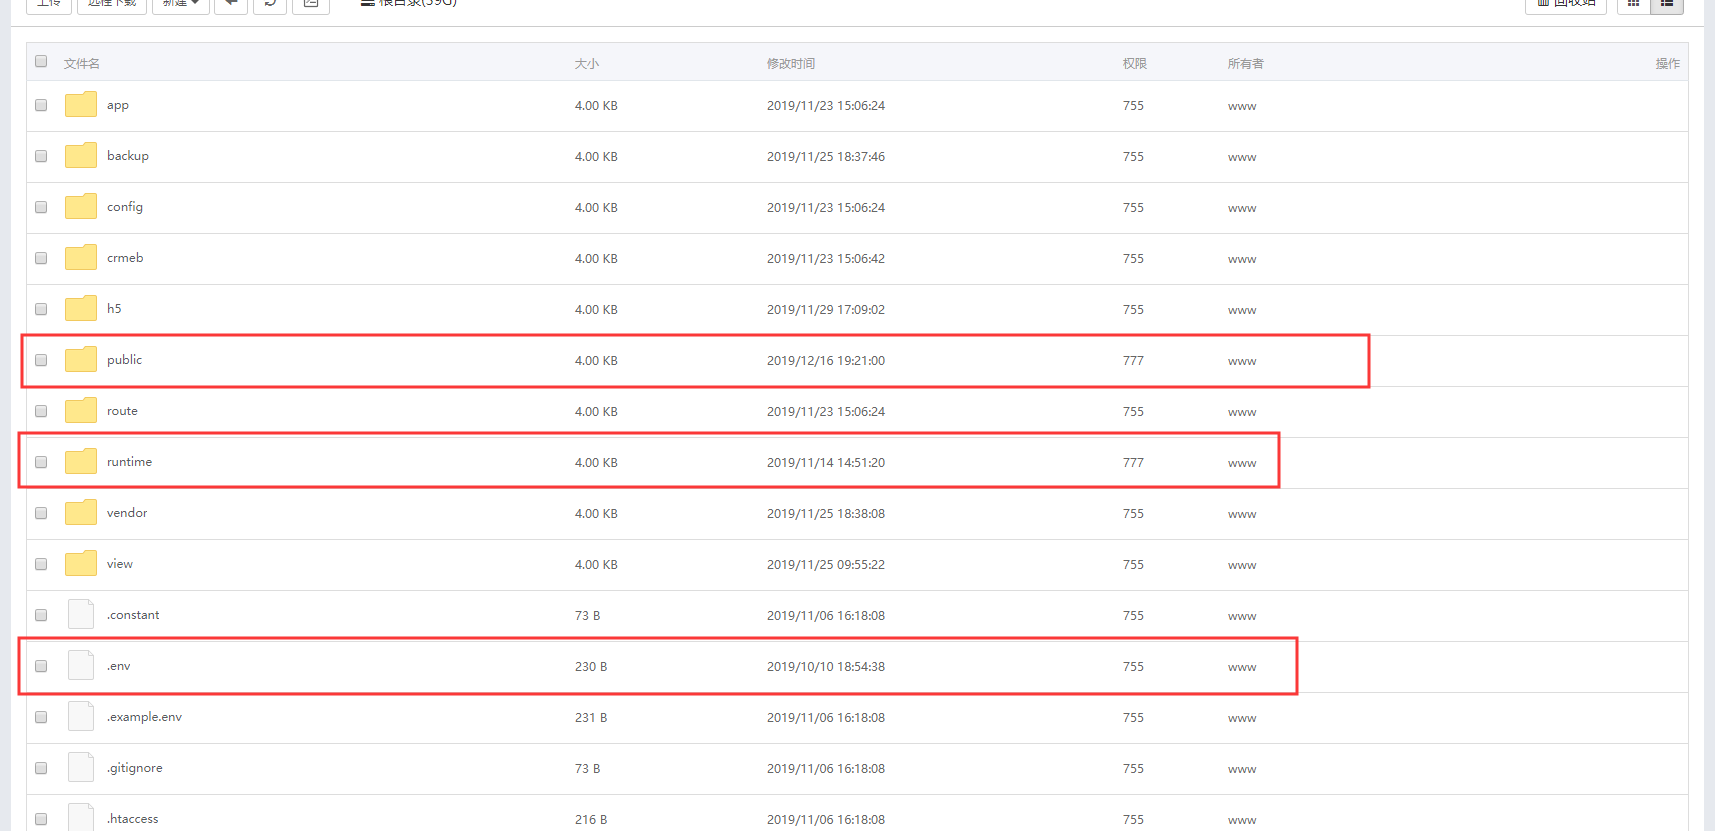Viewport: 1715px width, 831px height.
Task: Click the .env file icon
Action: tap(81, 665)
